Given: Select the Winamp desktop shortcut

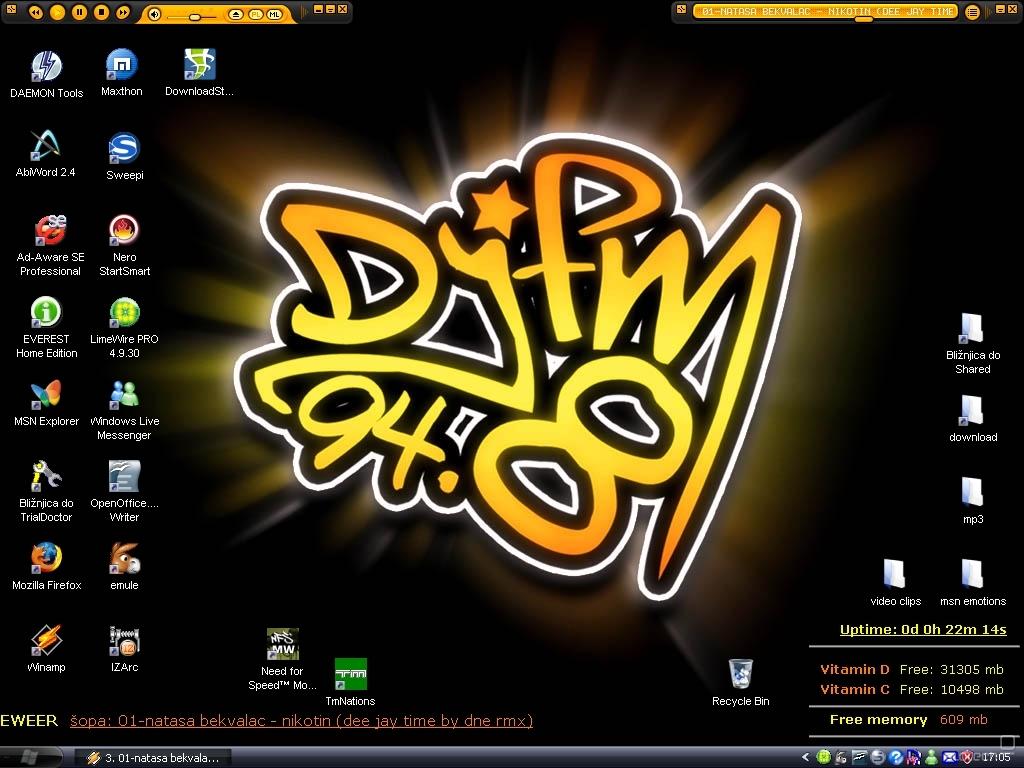Looking at the screenshot, I should tap(46, 649).
